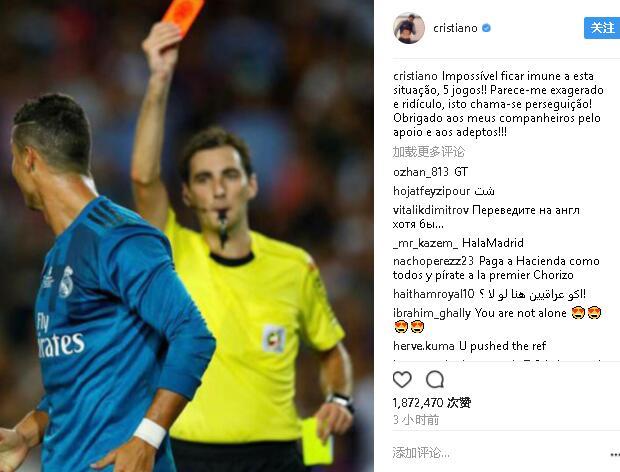
Task: View the 1,872,470 likes list
Action: pos(431,403)
